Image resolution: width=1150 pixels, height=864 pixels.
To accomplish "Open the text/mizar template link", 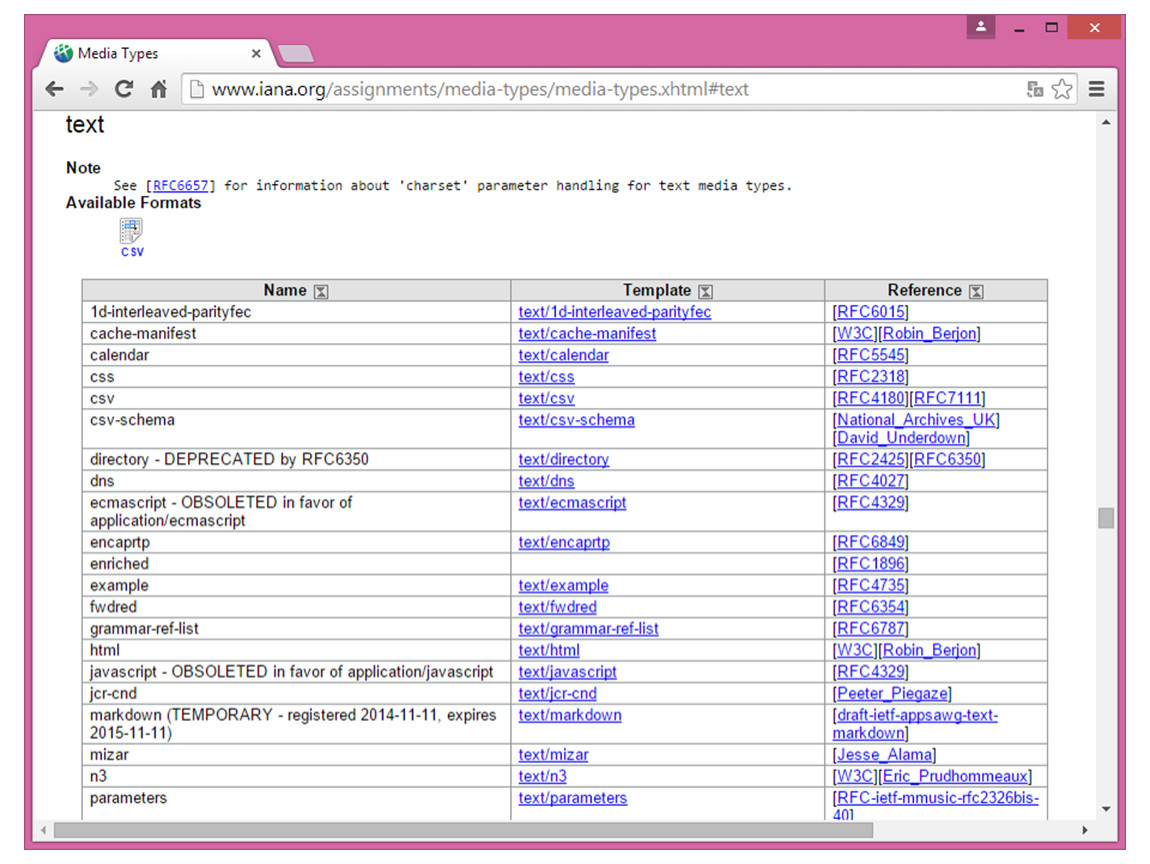I will pos(553,755).
